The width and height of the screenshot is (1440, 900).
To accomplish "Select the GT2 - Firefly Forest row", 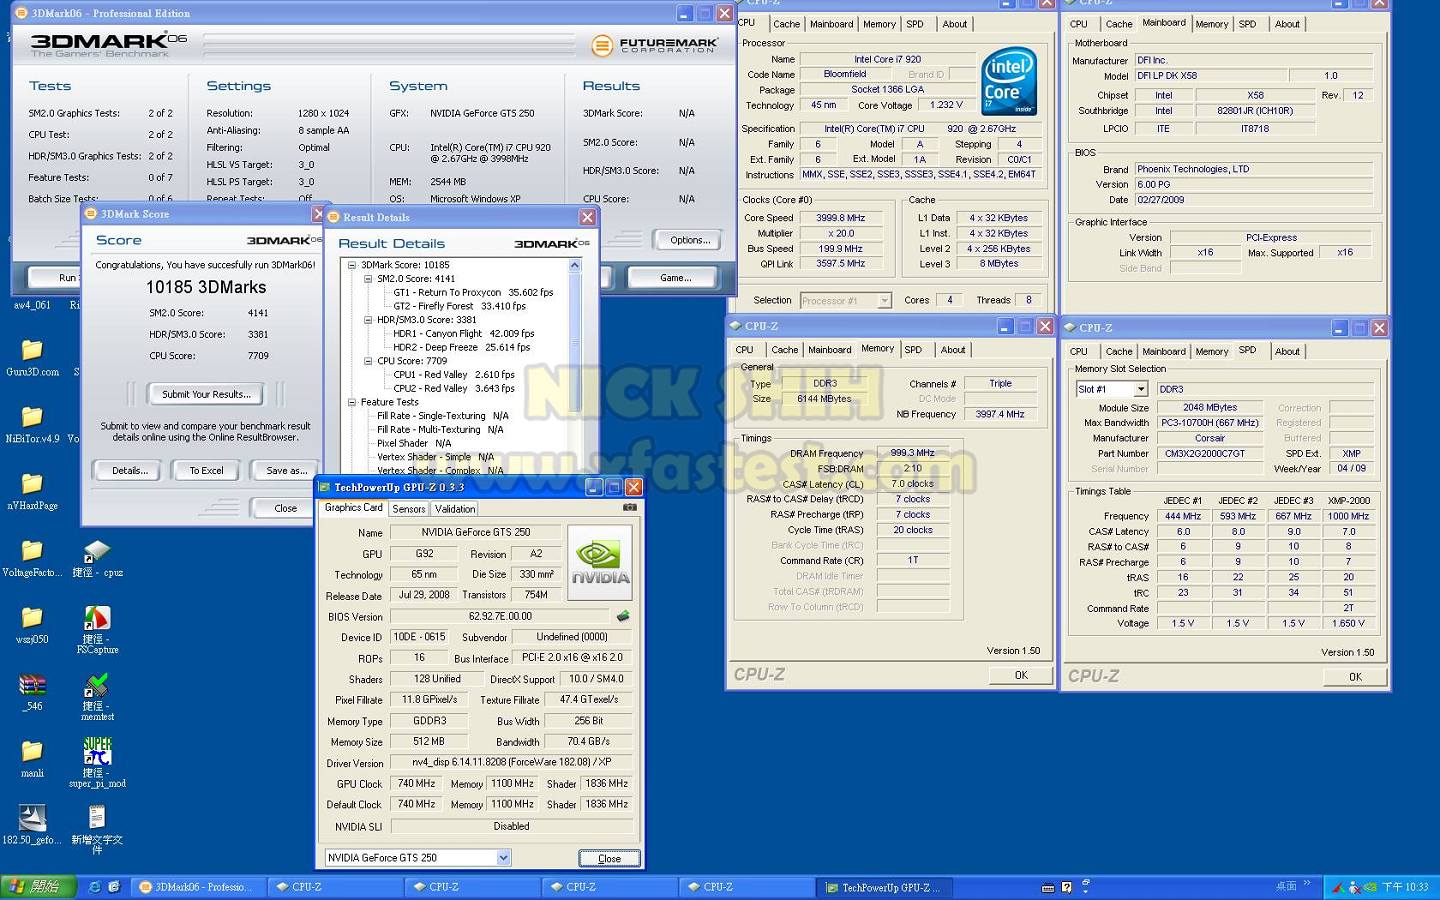I will [459, 307].
